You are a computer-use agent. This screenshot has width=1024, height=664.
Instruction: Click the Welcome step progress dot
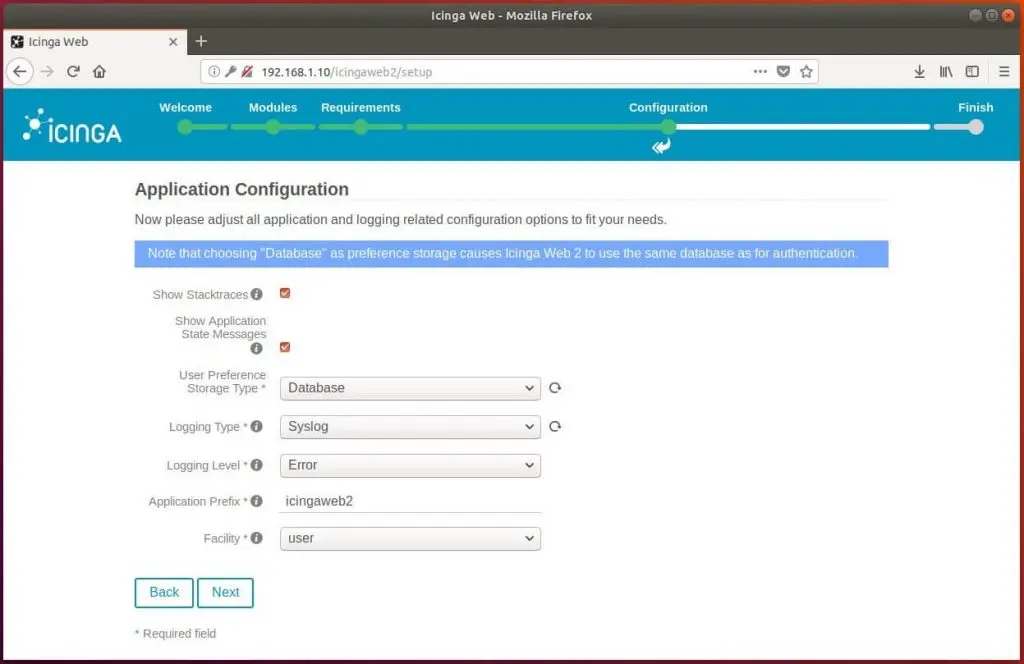(185, 127)
